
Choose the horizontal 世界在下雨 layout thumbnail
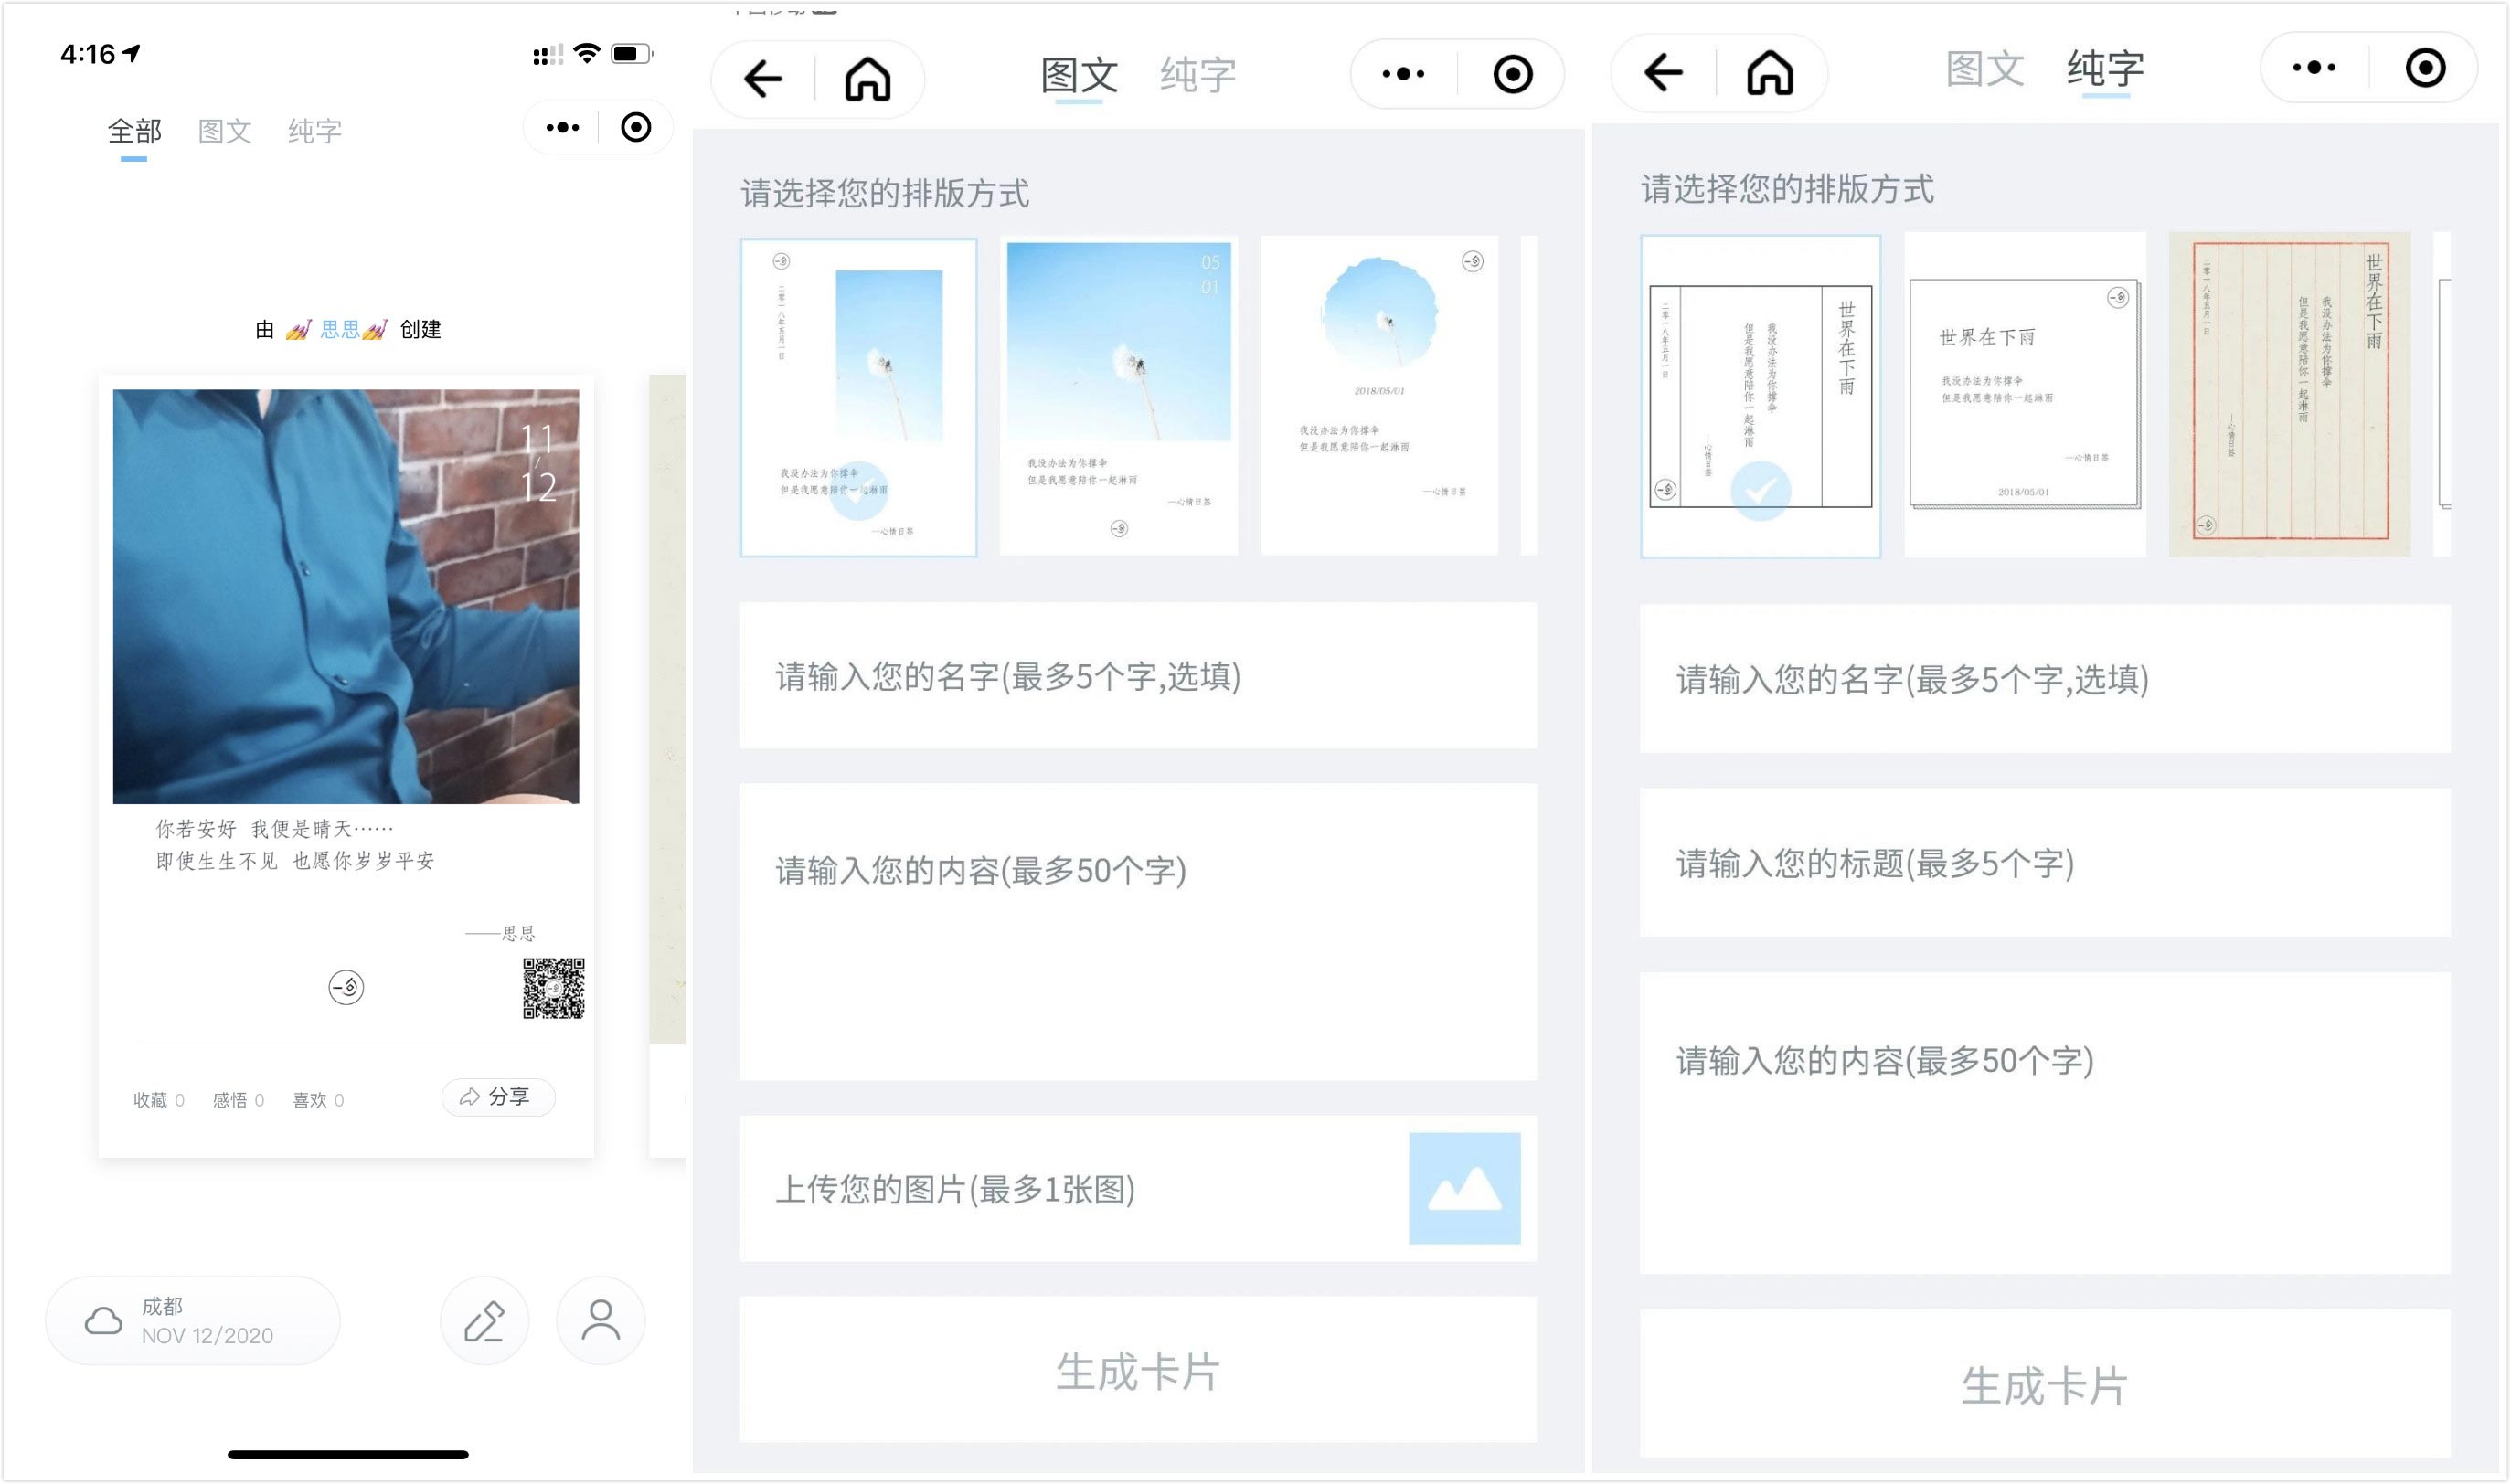click(2024, 394)
